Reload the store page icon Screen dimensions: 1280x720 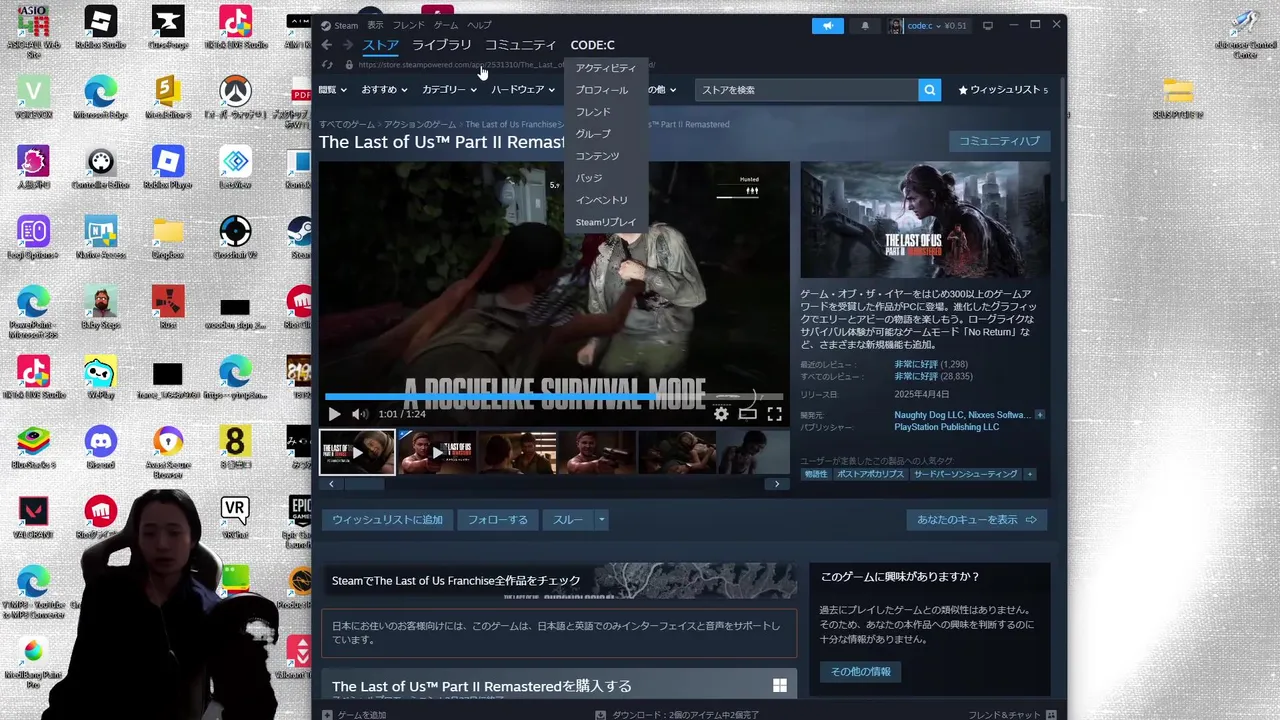(327, 65)
